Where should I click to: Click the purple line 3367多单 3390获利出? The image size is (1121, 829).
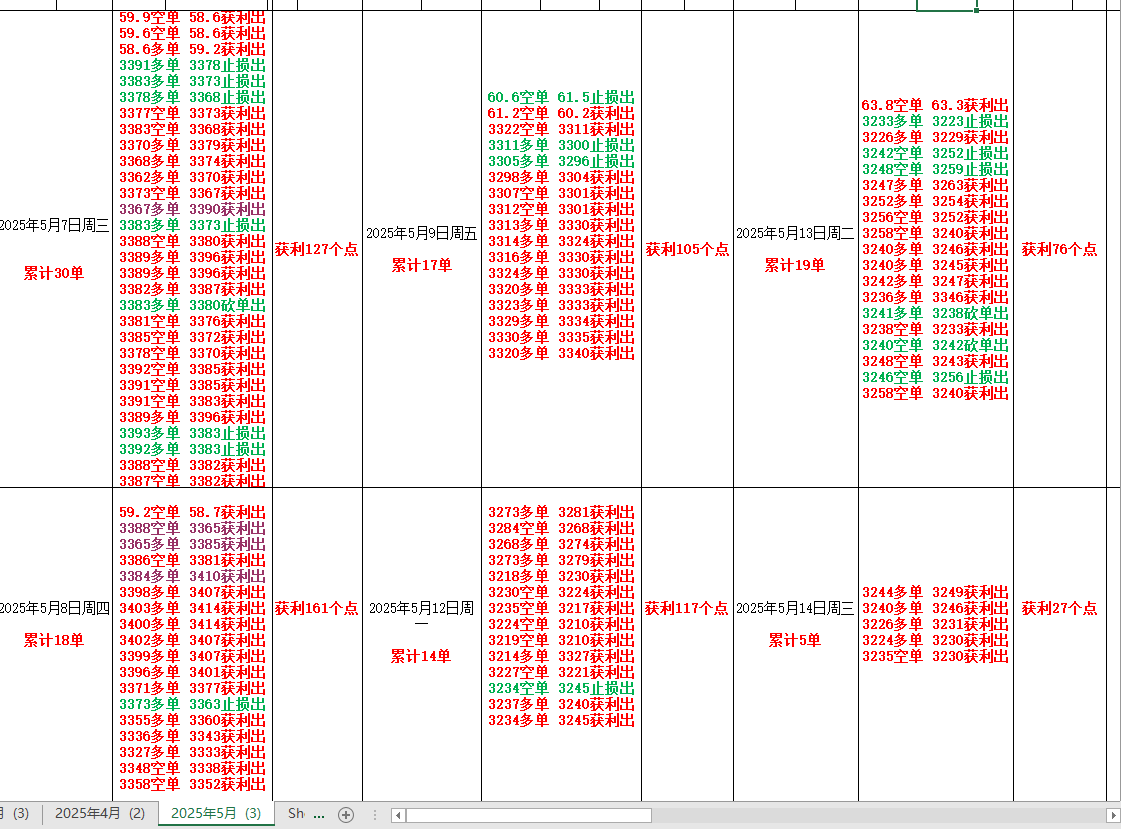(x=192, y=209)
